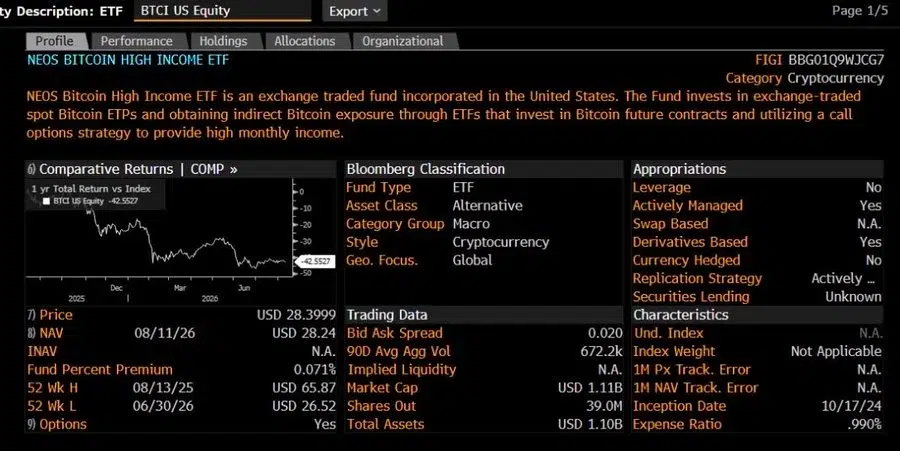900x451 pixels.
Task: Click Index Weight Not Applicable value
Action: click(x=836, y=351)
